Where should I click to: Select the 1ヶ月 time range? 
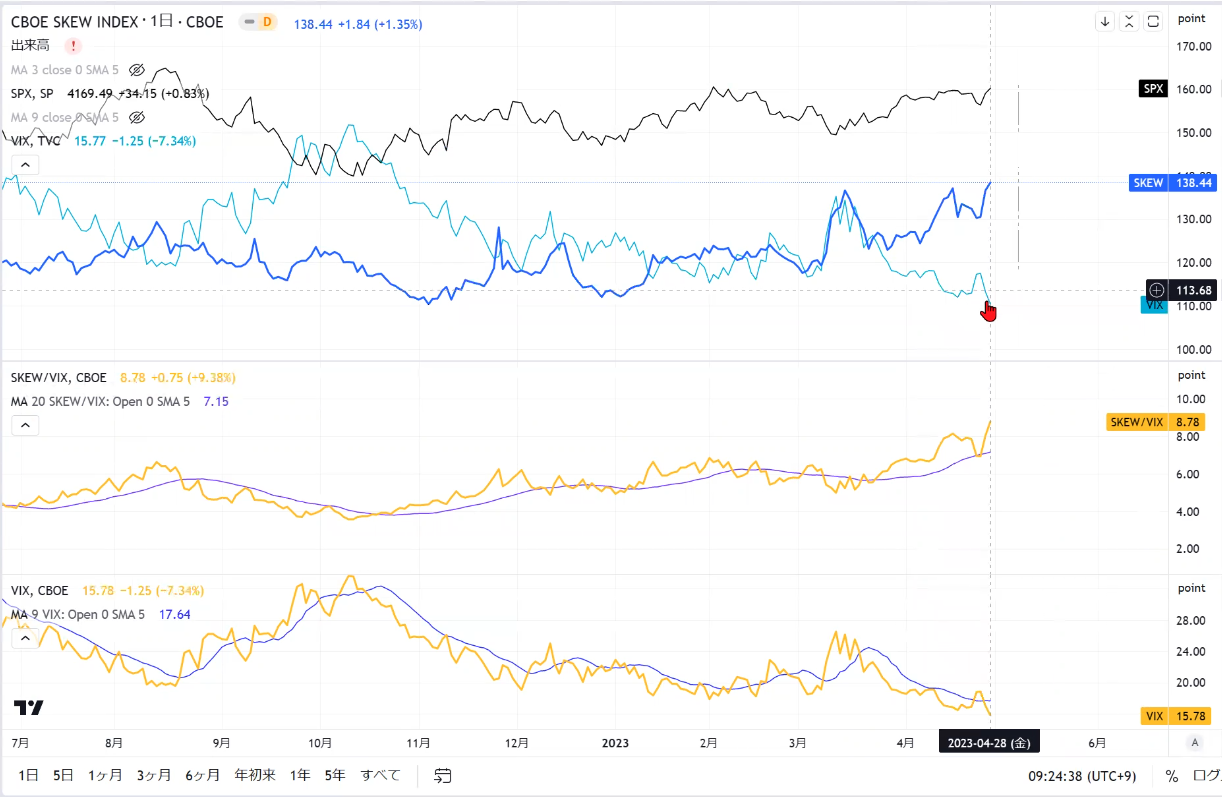105,775
